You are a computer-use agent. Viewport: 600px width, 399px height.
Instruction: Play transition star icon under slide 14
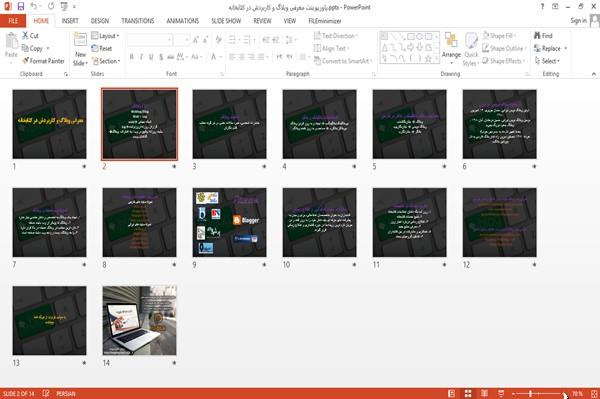point(174,363)
